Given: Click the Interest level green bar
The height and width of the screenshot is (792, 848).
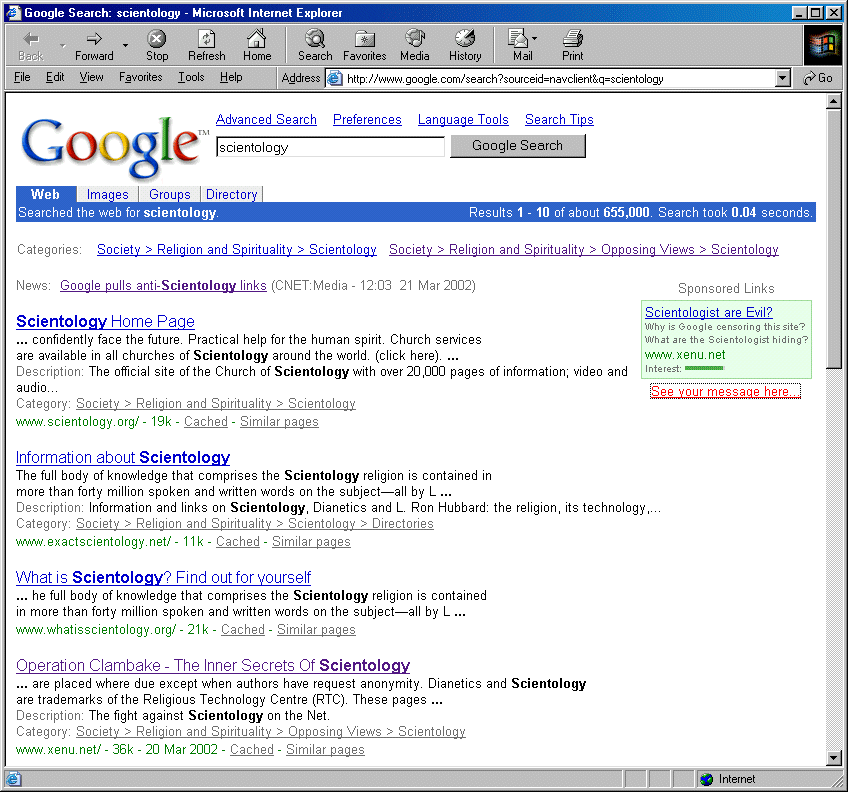Looking at the screenshot, I should point(704,368).
